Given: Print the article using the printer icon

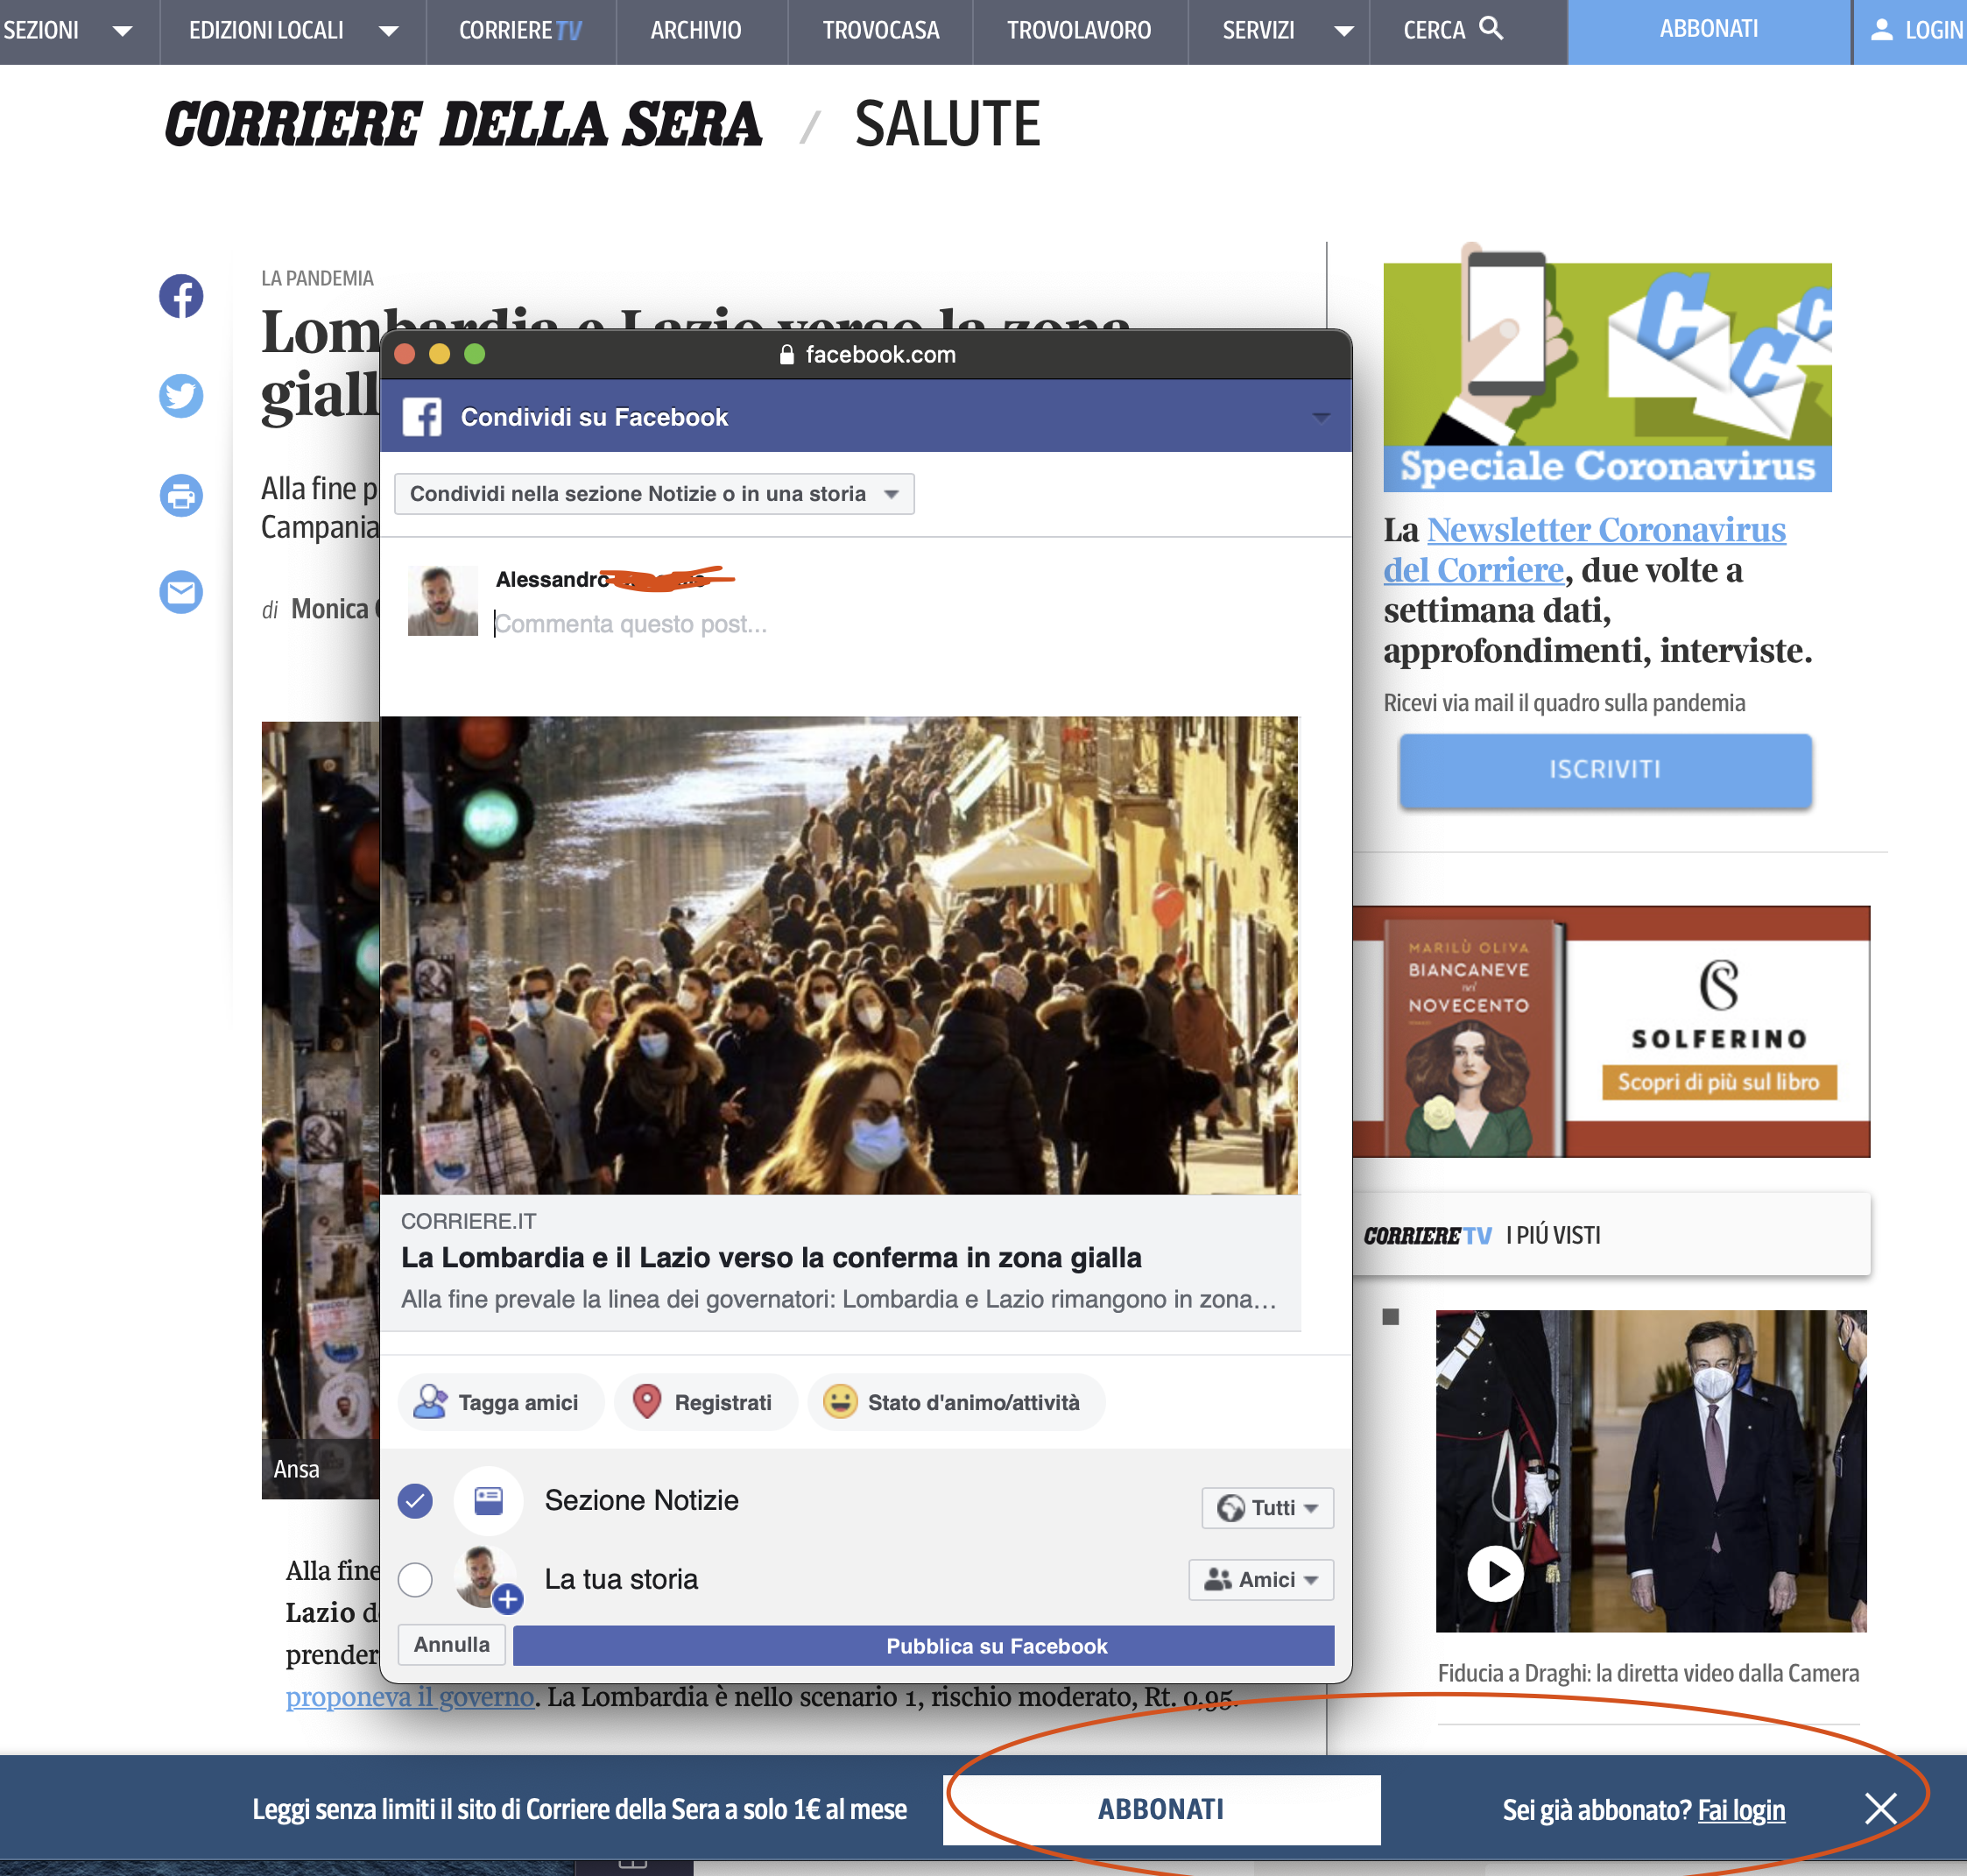Looking at the screenshot, I should click(x=181, y=496).
